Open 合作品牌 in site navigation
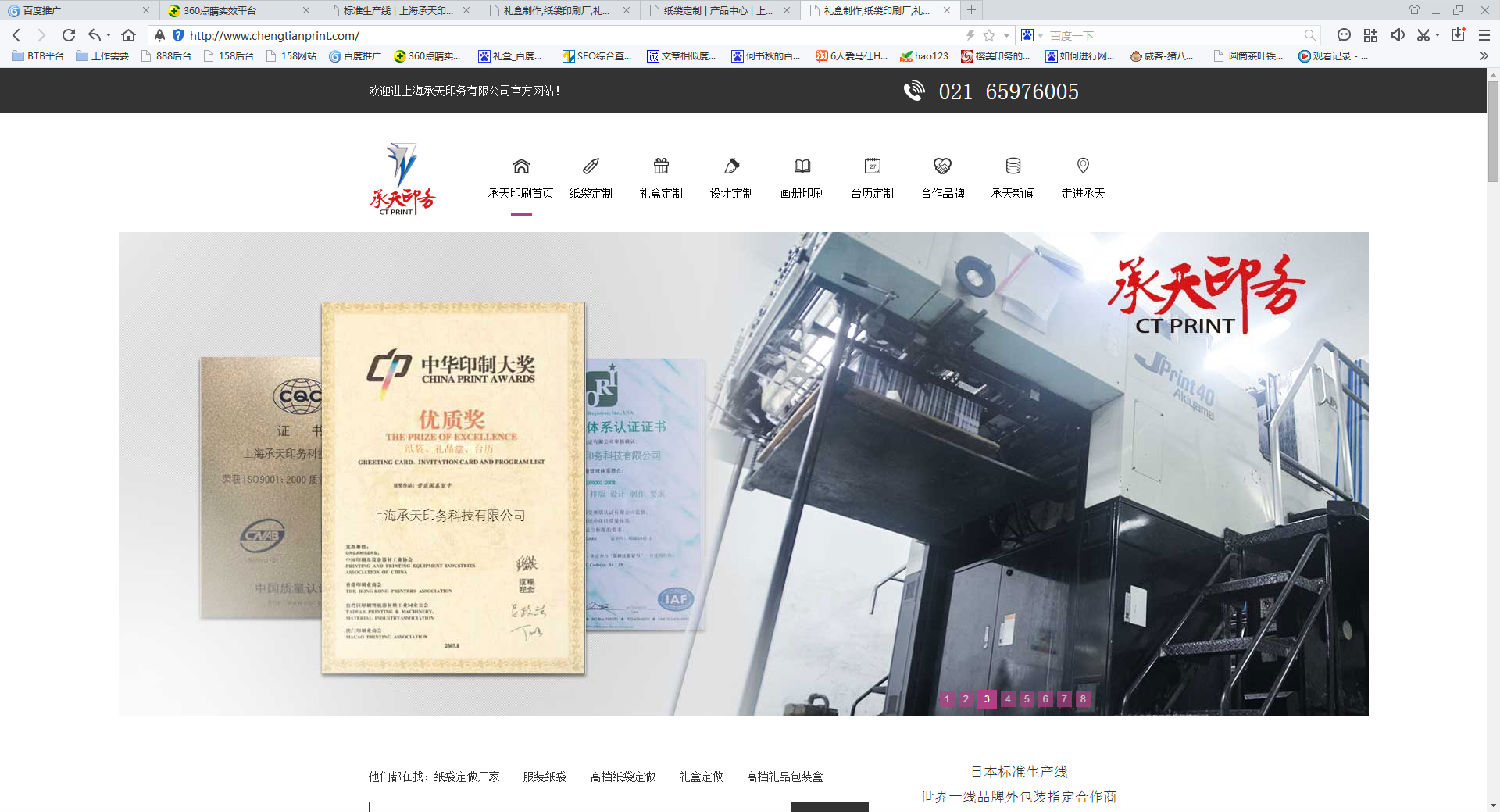The image size is (1500, 812). pos(942,193)
